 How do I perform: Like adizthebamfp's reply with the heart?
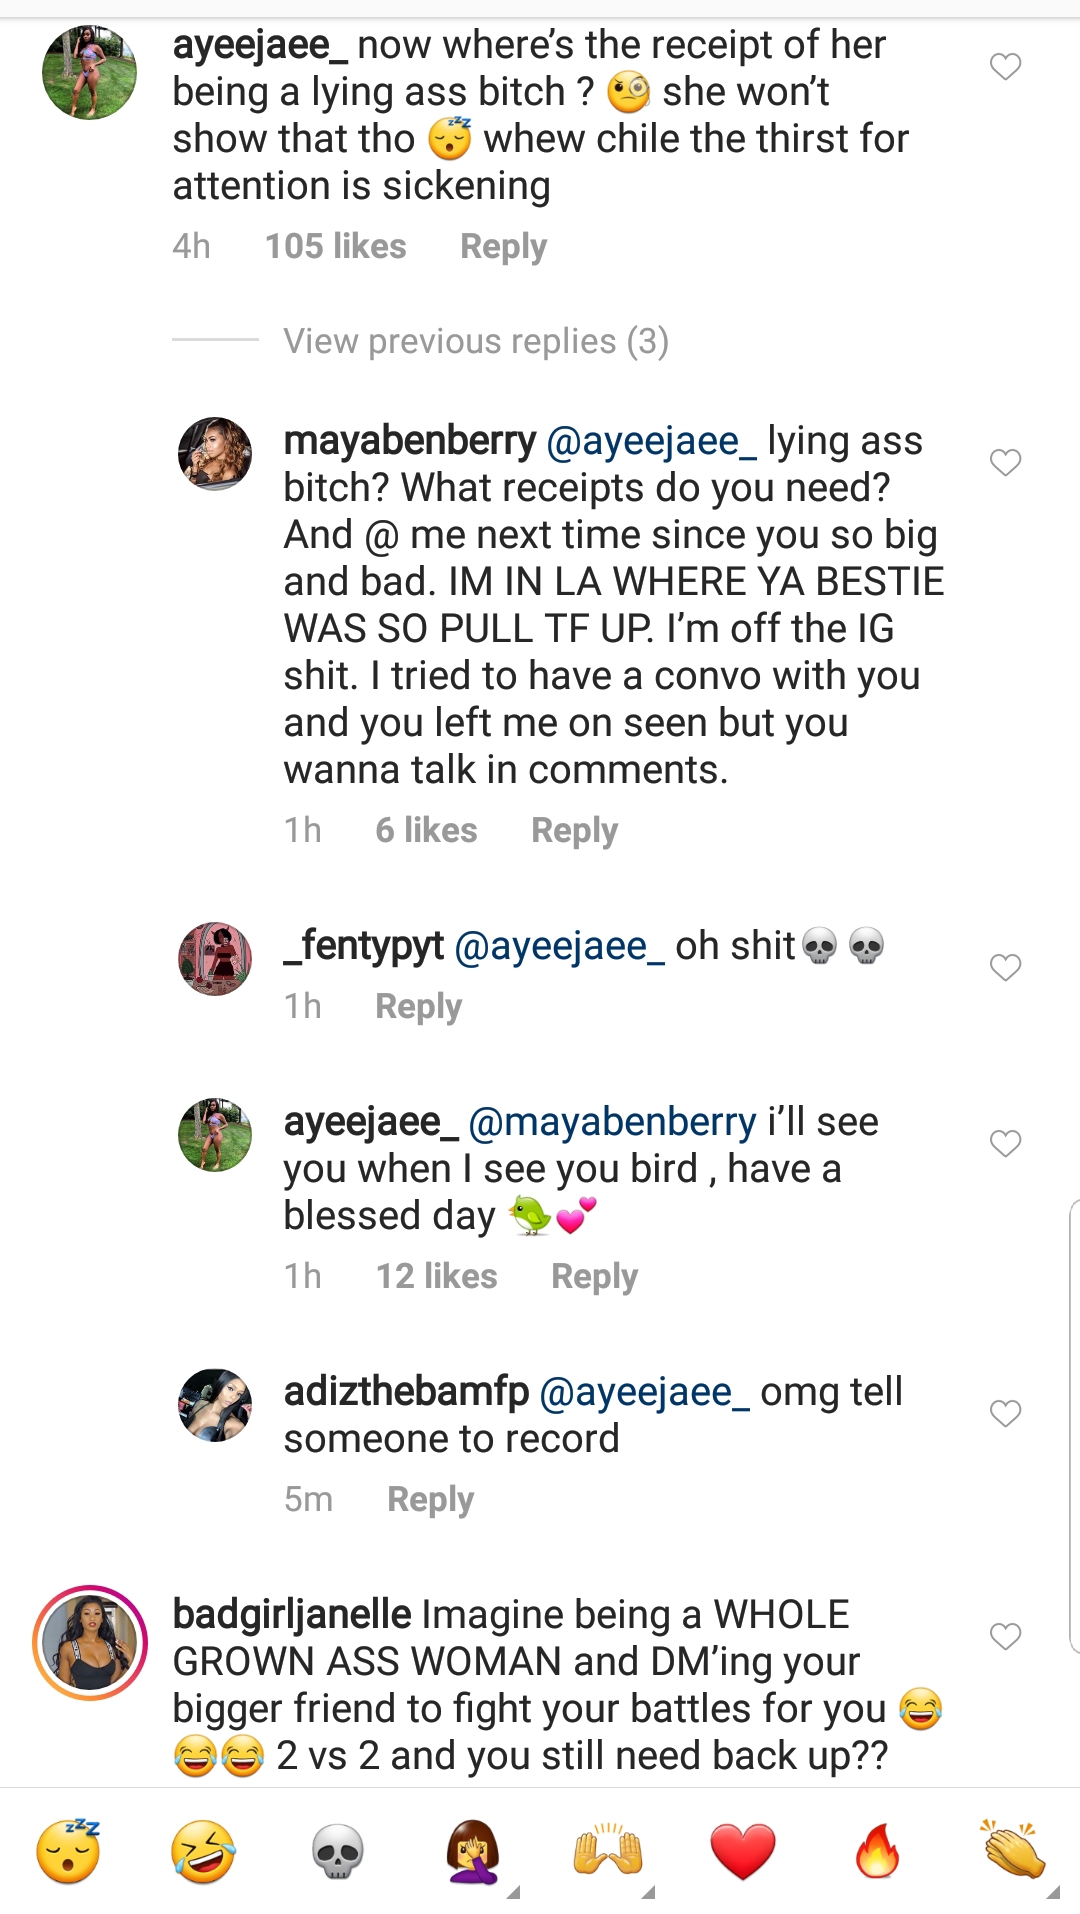[x=1005, y=1414]
